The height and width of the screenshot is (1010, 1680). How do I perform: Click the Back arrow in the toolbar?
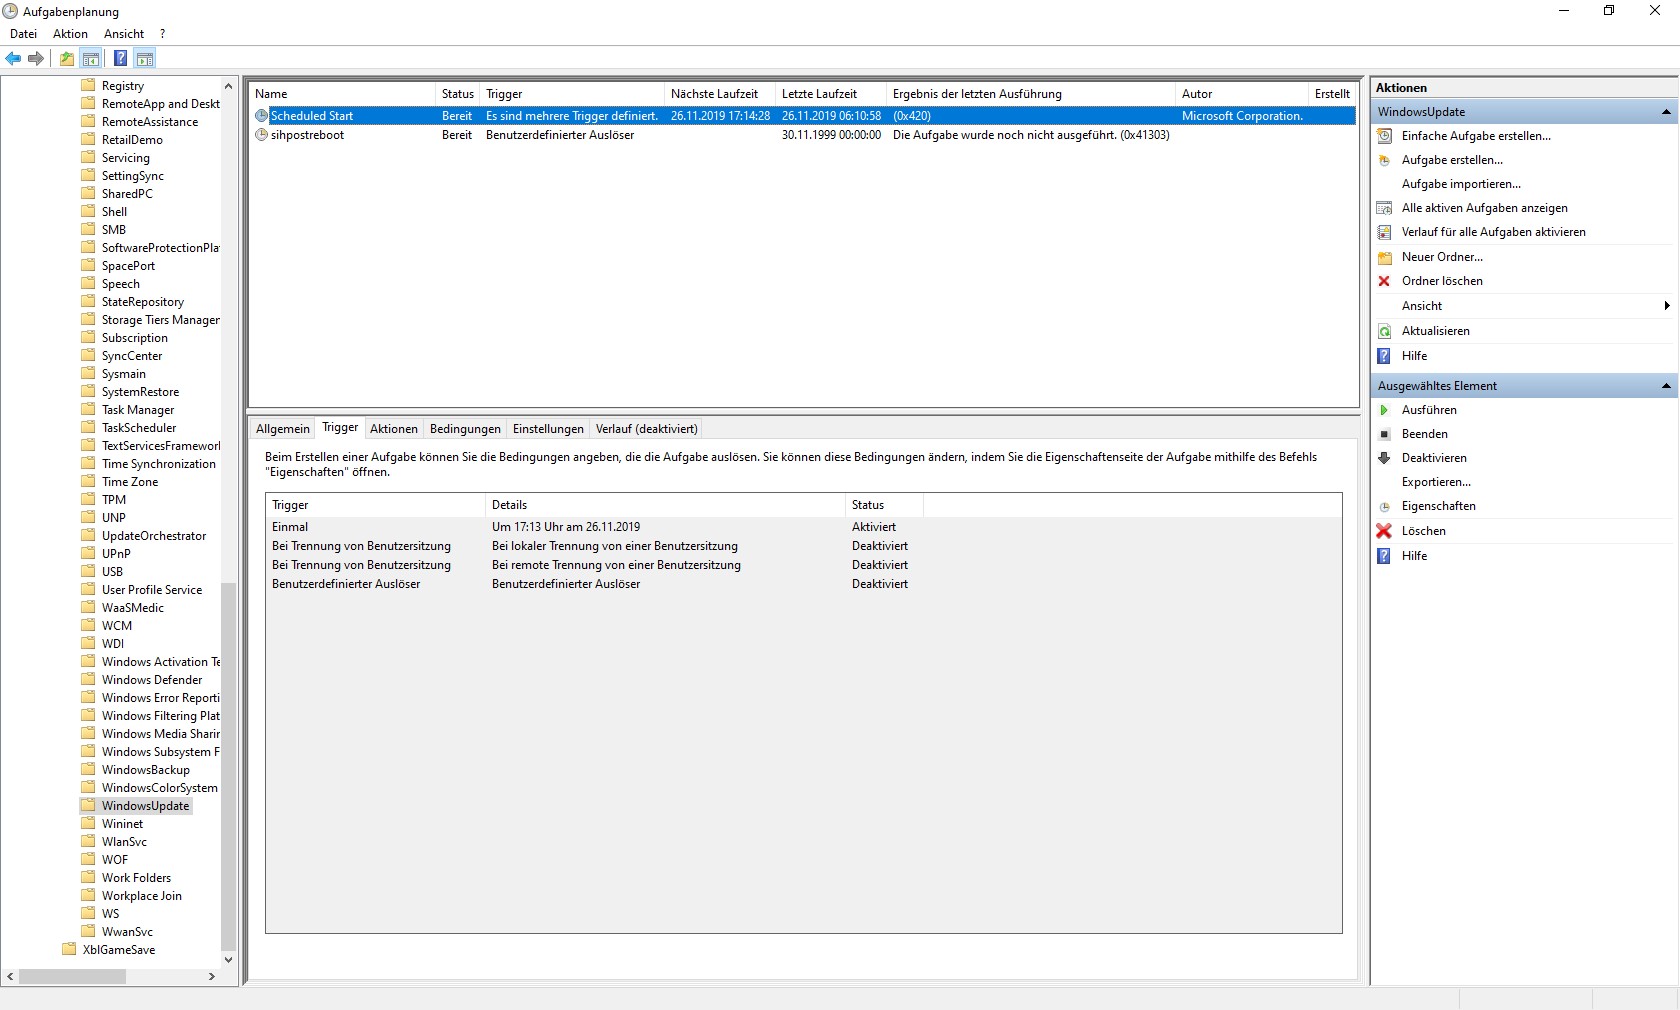pos(13,59)
